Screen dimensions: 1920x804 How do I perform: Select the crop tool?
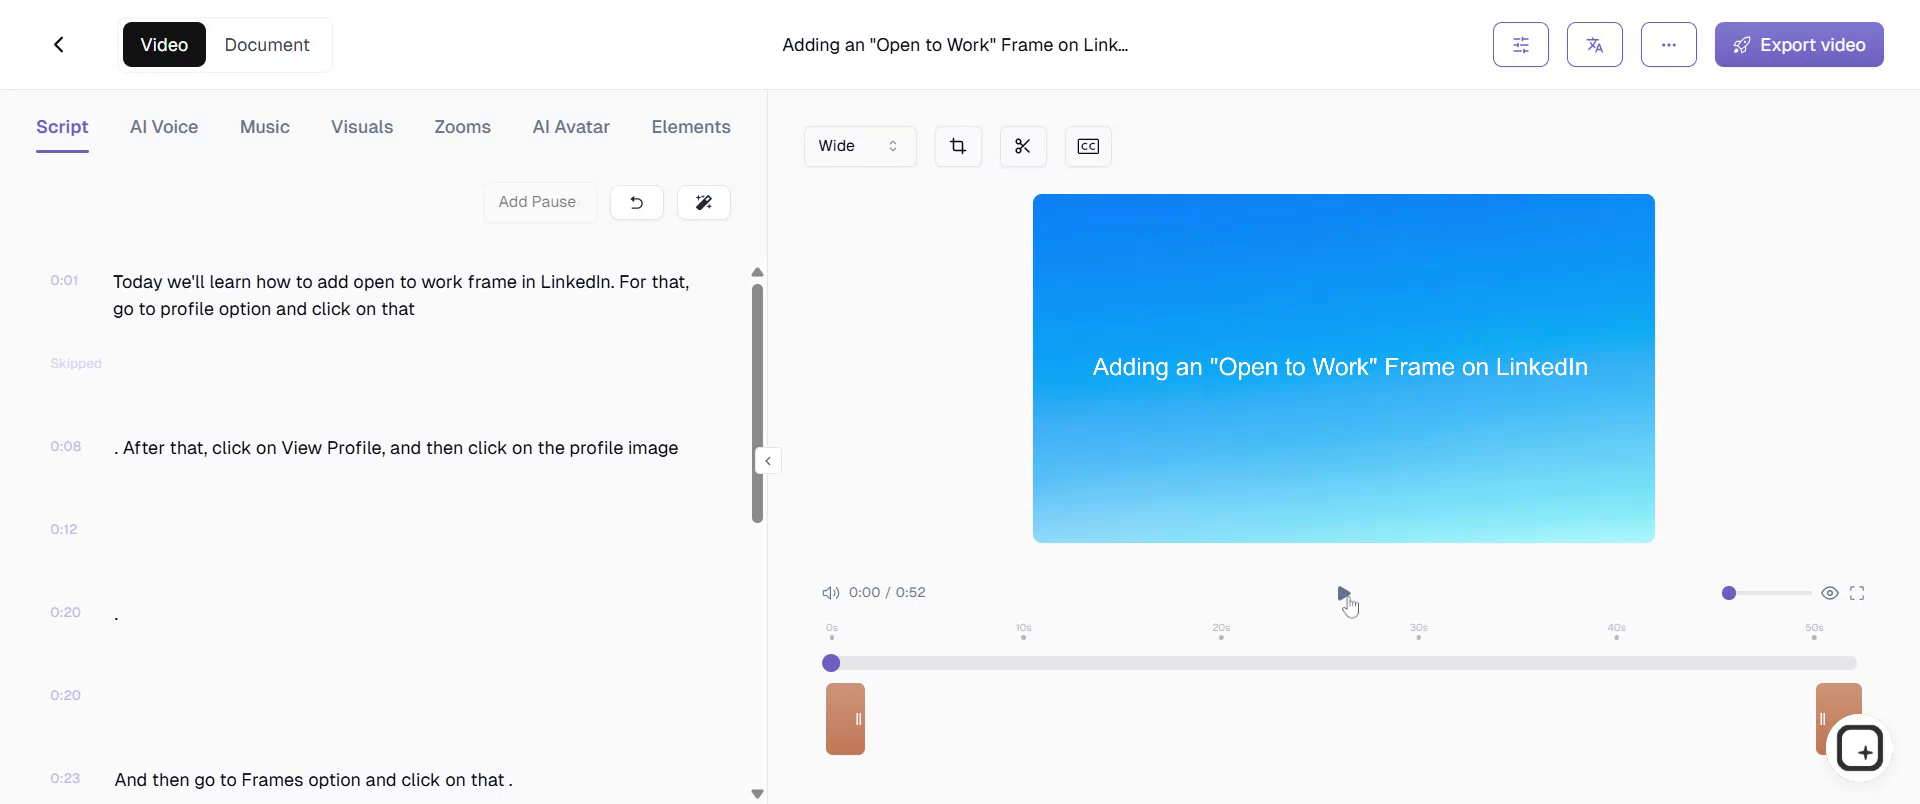(x=958, y=146)
